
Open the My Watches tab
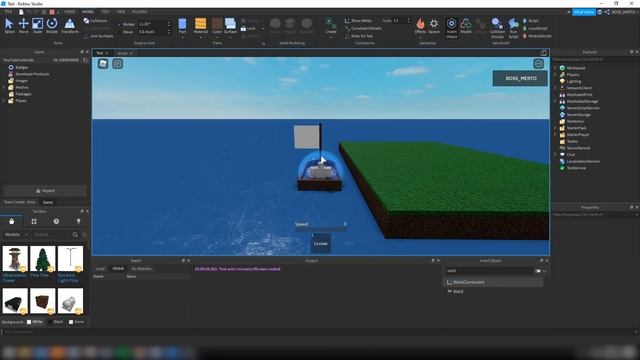pyautogui.click(x=141, y=269)
